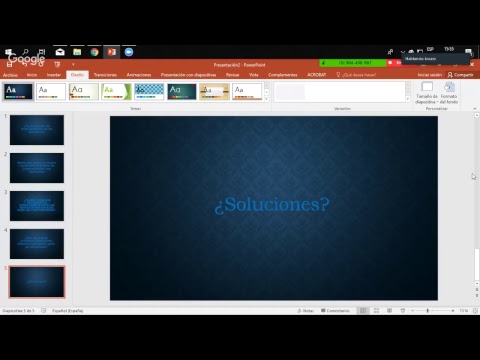Expand the quick access toolbar customize arrow
This screenshot has width=480, height=360.
pos(73,64)
